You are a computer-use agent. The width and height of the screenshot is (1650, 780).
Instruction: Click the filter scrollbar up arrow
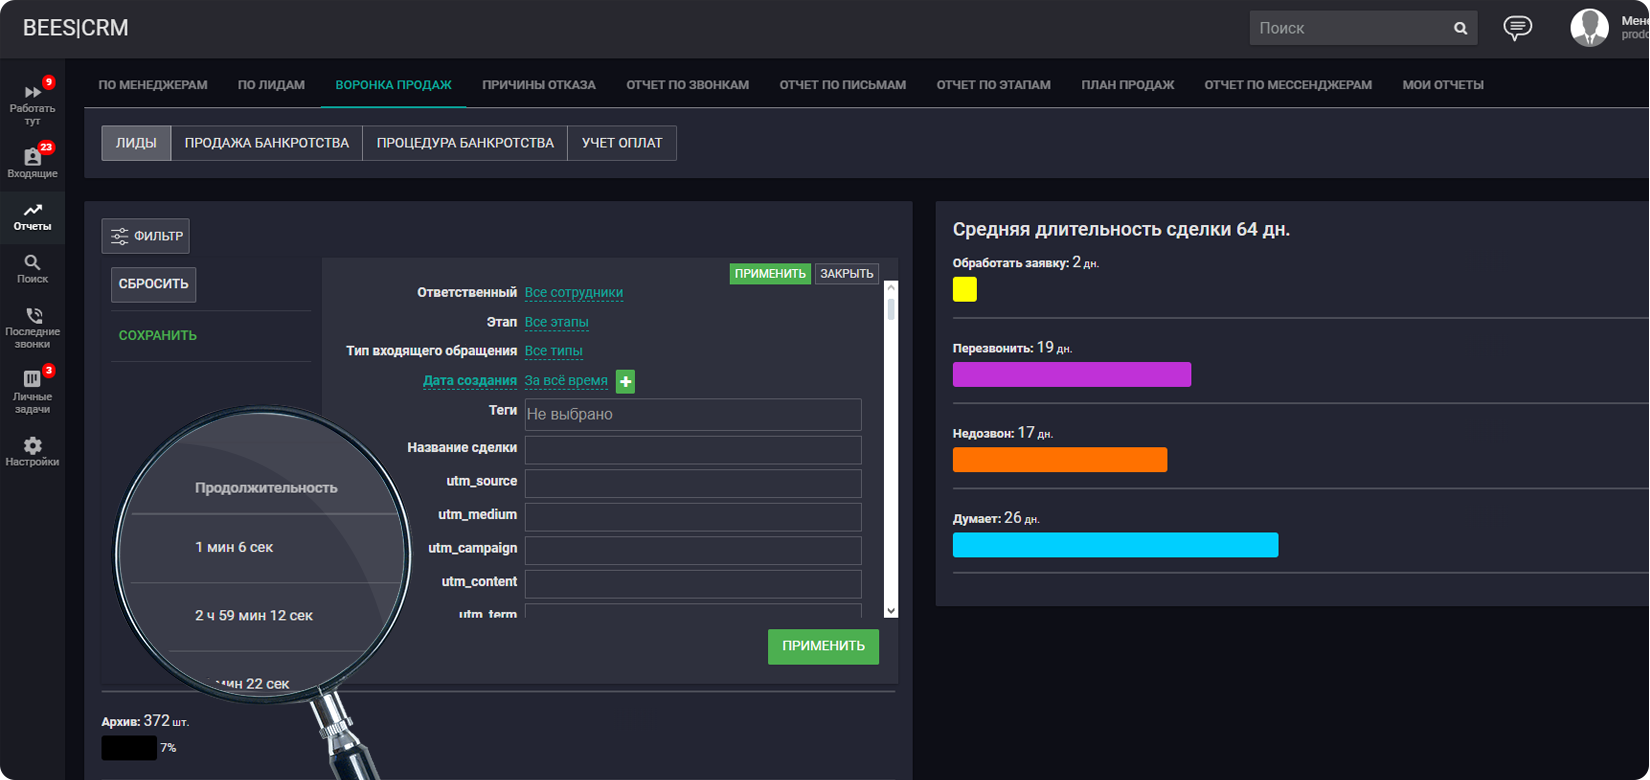891,289
